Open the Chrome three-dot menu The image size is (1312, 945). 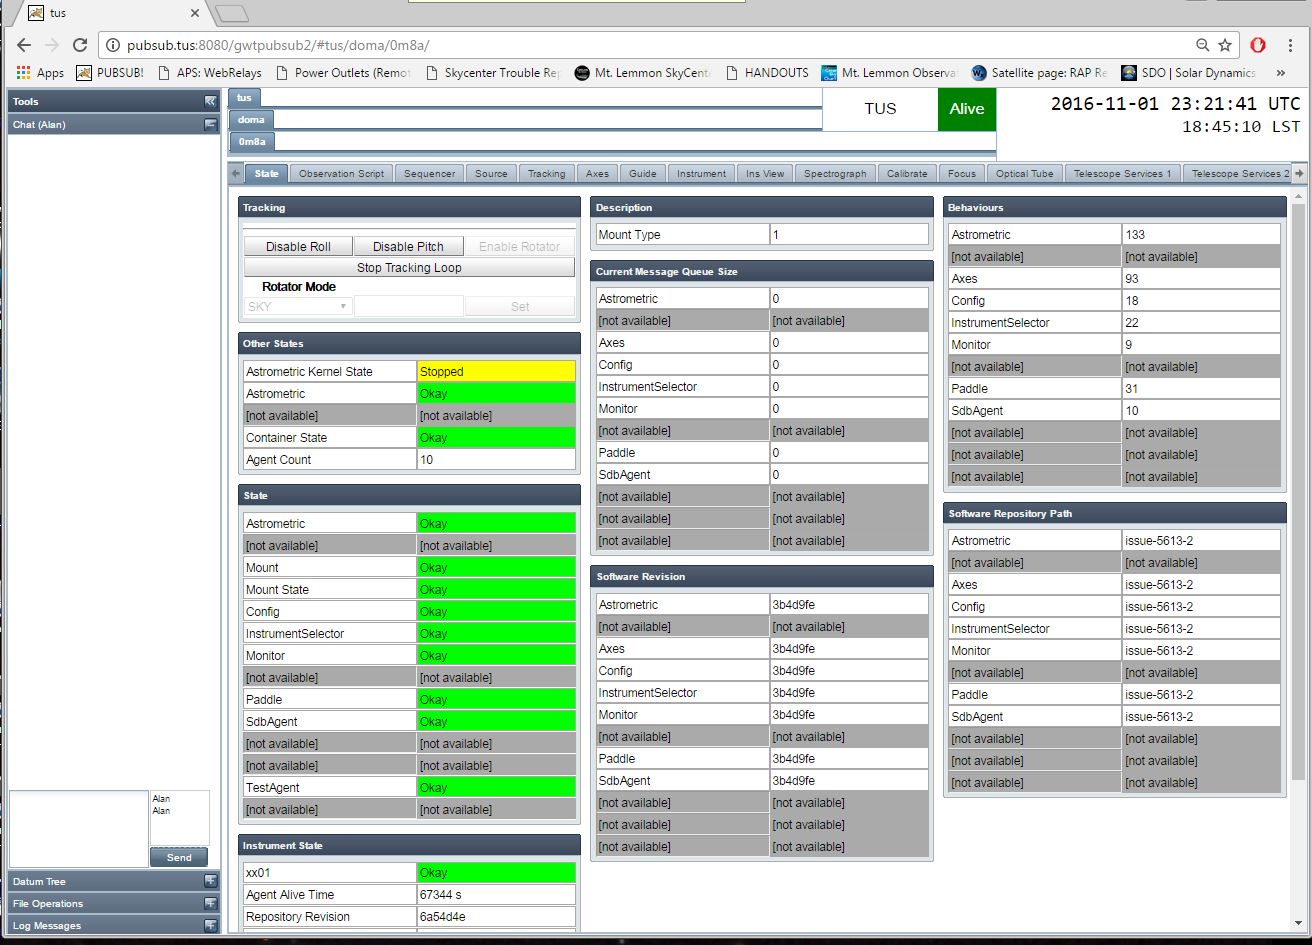tap(1292, 45)
